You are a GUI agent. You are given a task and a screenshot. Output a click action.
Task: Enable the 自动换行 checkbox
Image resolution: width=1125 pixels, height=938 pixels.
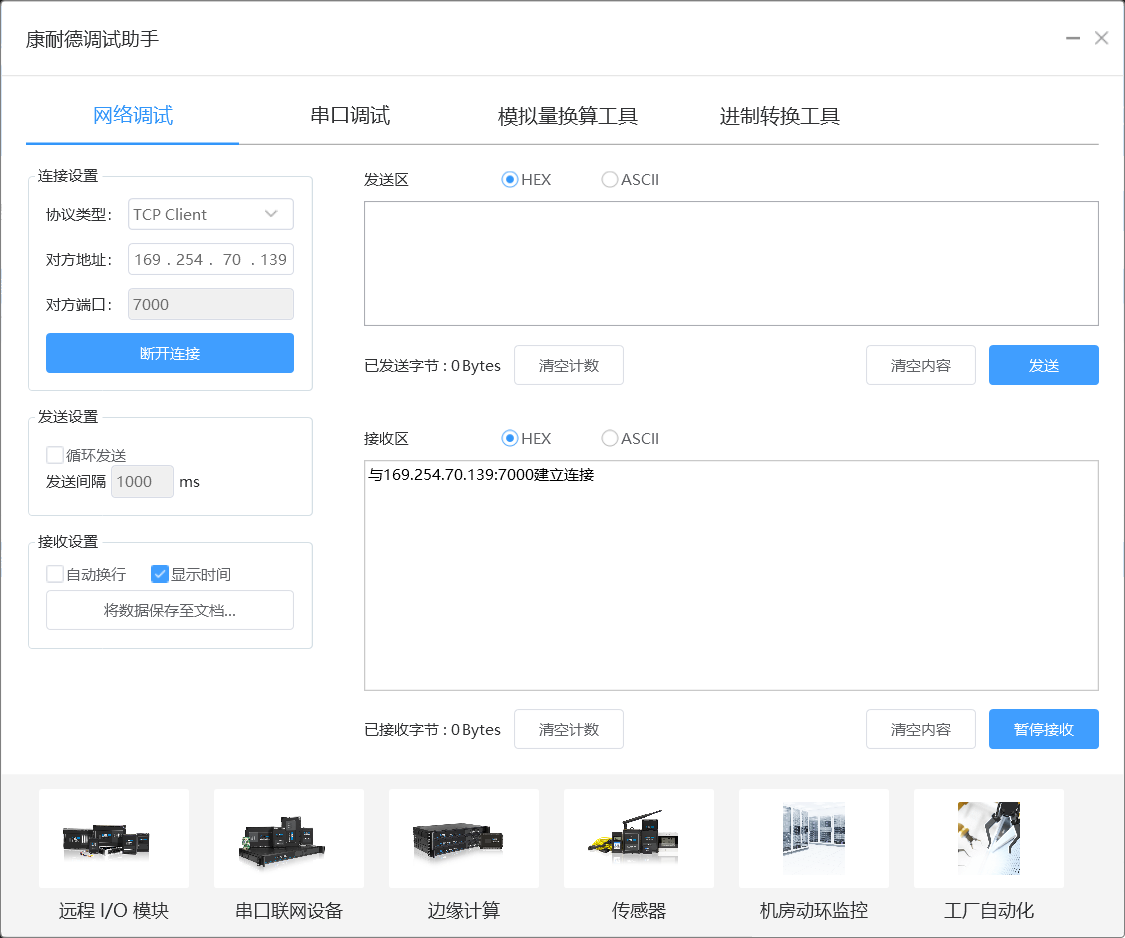pyautogui.click(x=55, y=574)
